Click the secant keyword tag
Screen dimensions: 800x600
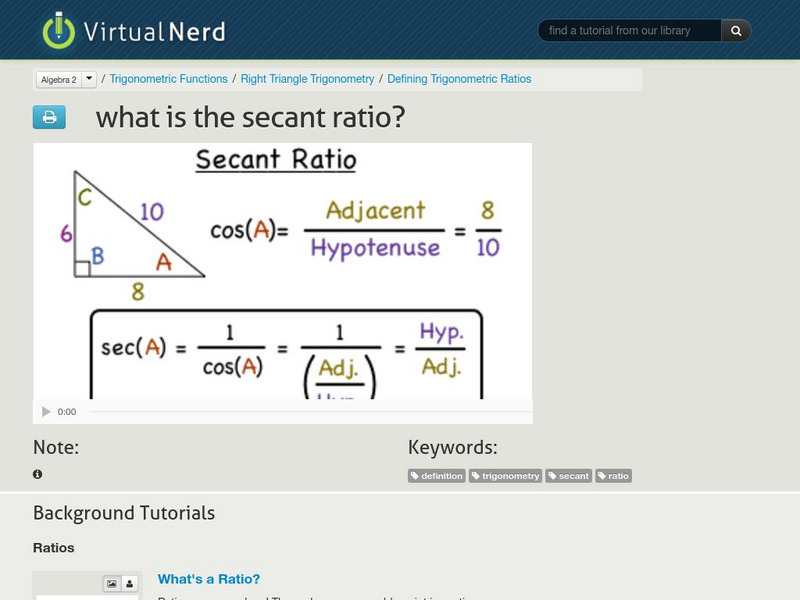(569, 476)
